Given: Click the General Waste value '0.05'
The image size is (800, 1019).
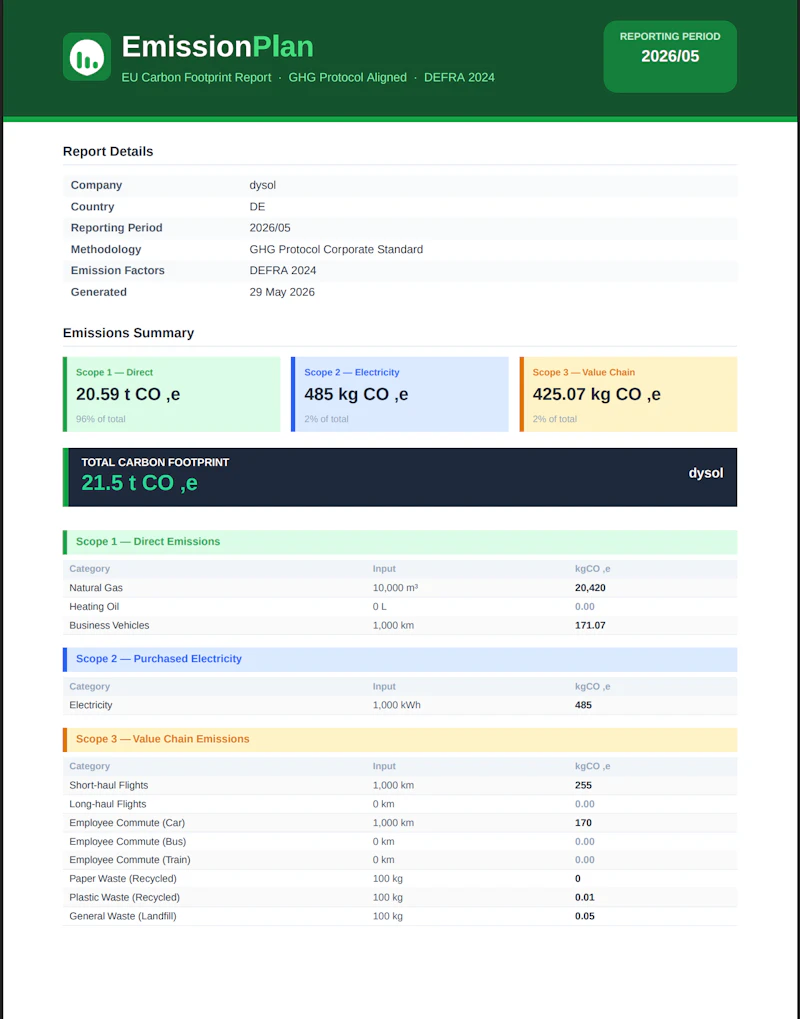Looking at the screenshot, I should tap(585, 916).
